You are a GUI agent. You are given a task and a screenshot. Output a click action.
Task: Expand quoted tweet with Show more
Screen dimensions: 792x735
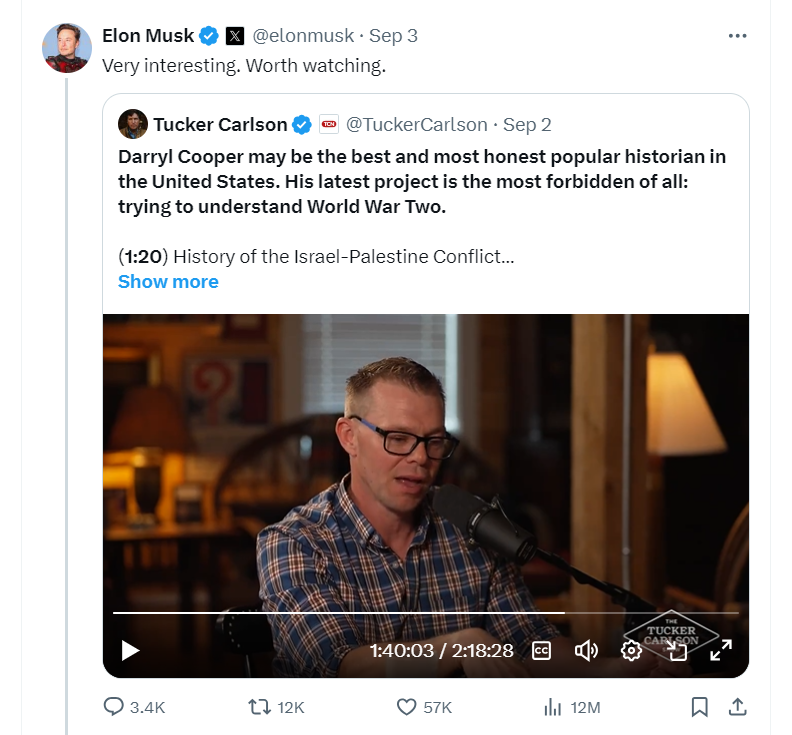pos(168,281)
